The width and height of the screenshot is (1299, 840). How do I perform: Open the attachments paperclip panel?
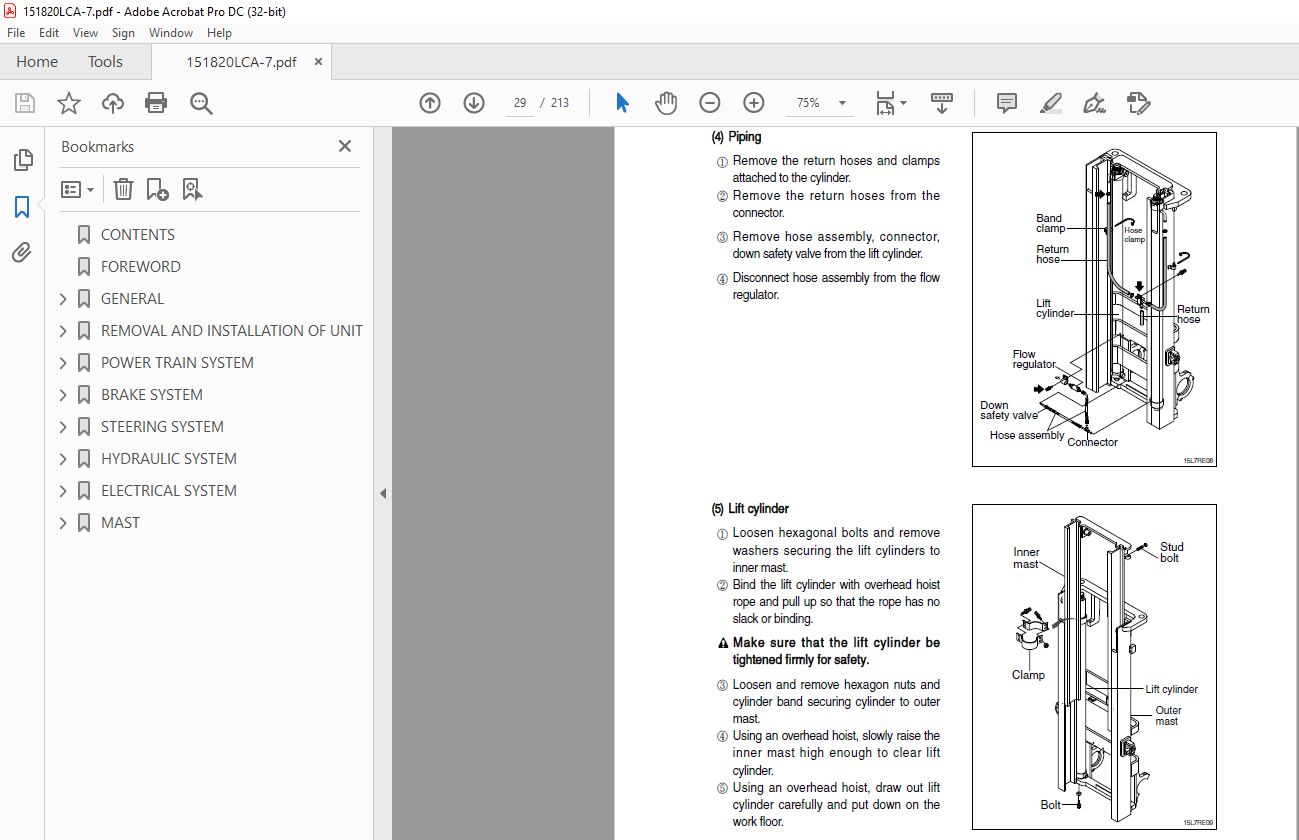tap(22, 253)
